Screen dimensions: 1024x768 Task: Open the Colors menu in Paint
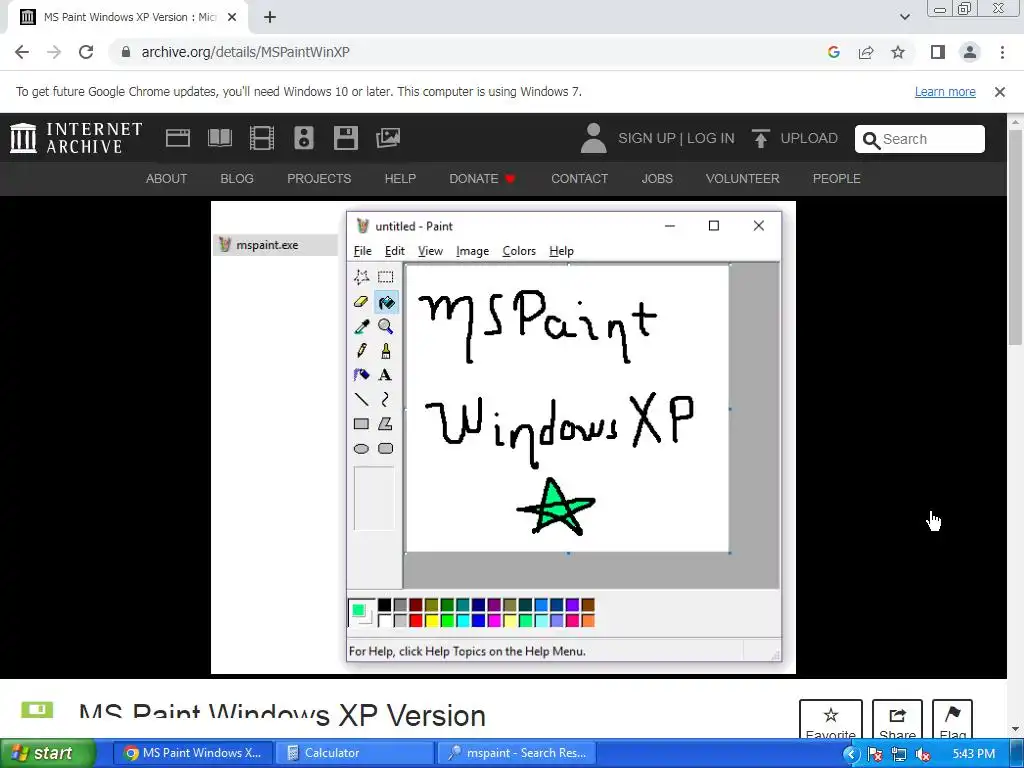(x=519, y=251)
